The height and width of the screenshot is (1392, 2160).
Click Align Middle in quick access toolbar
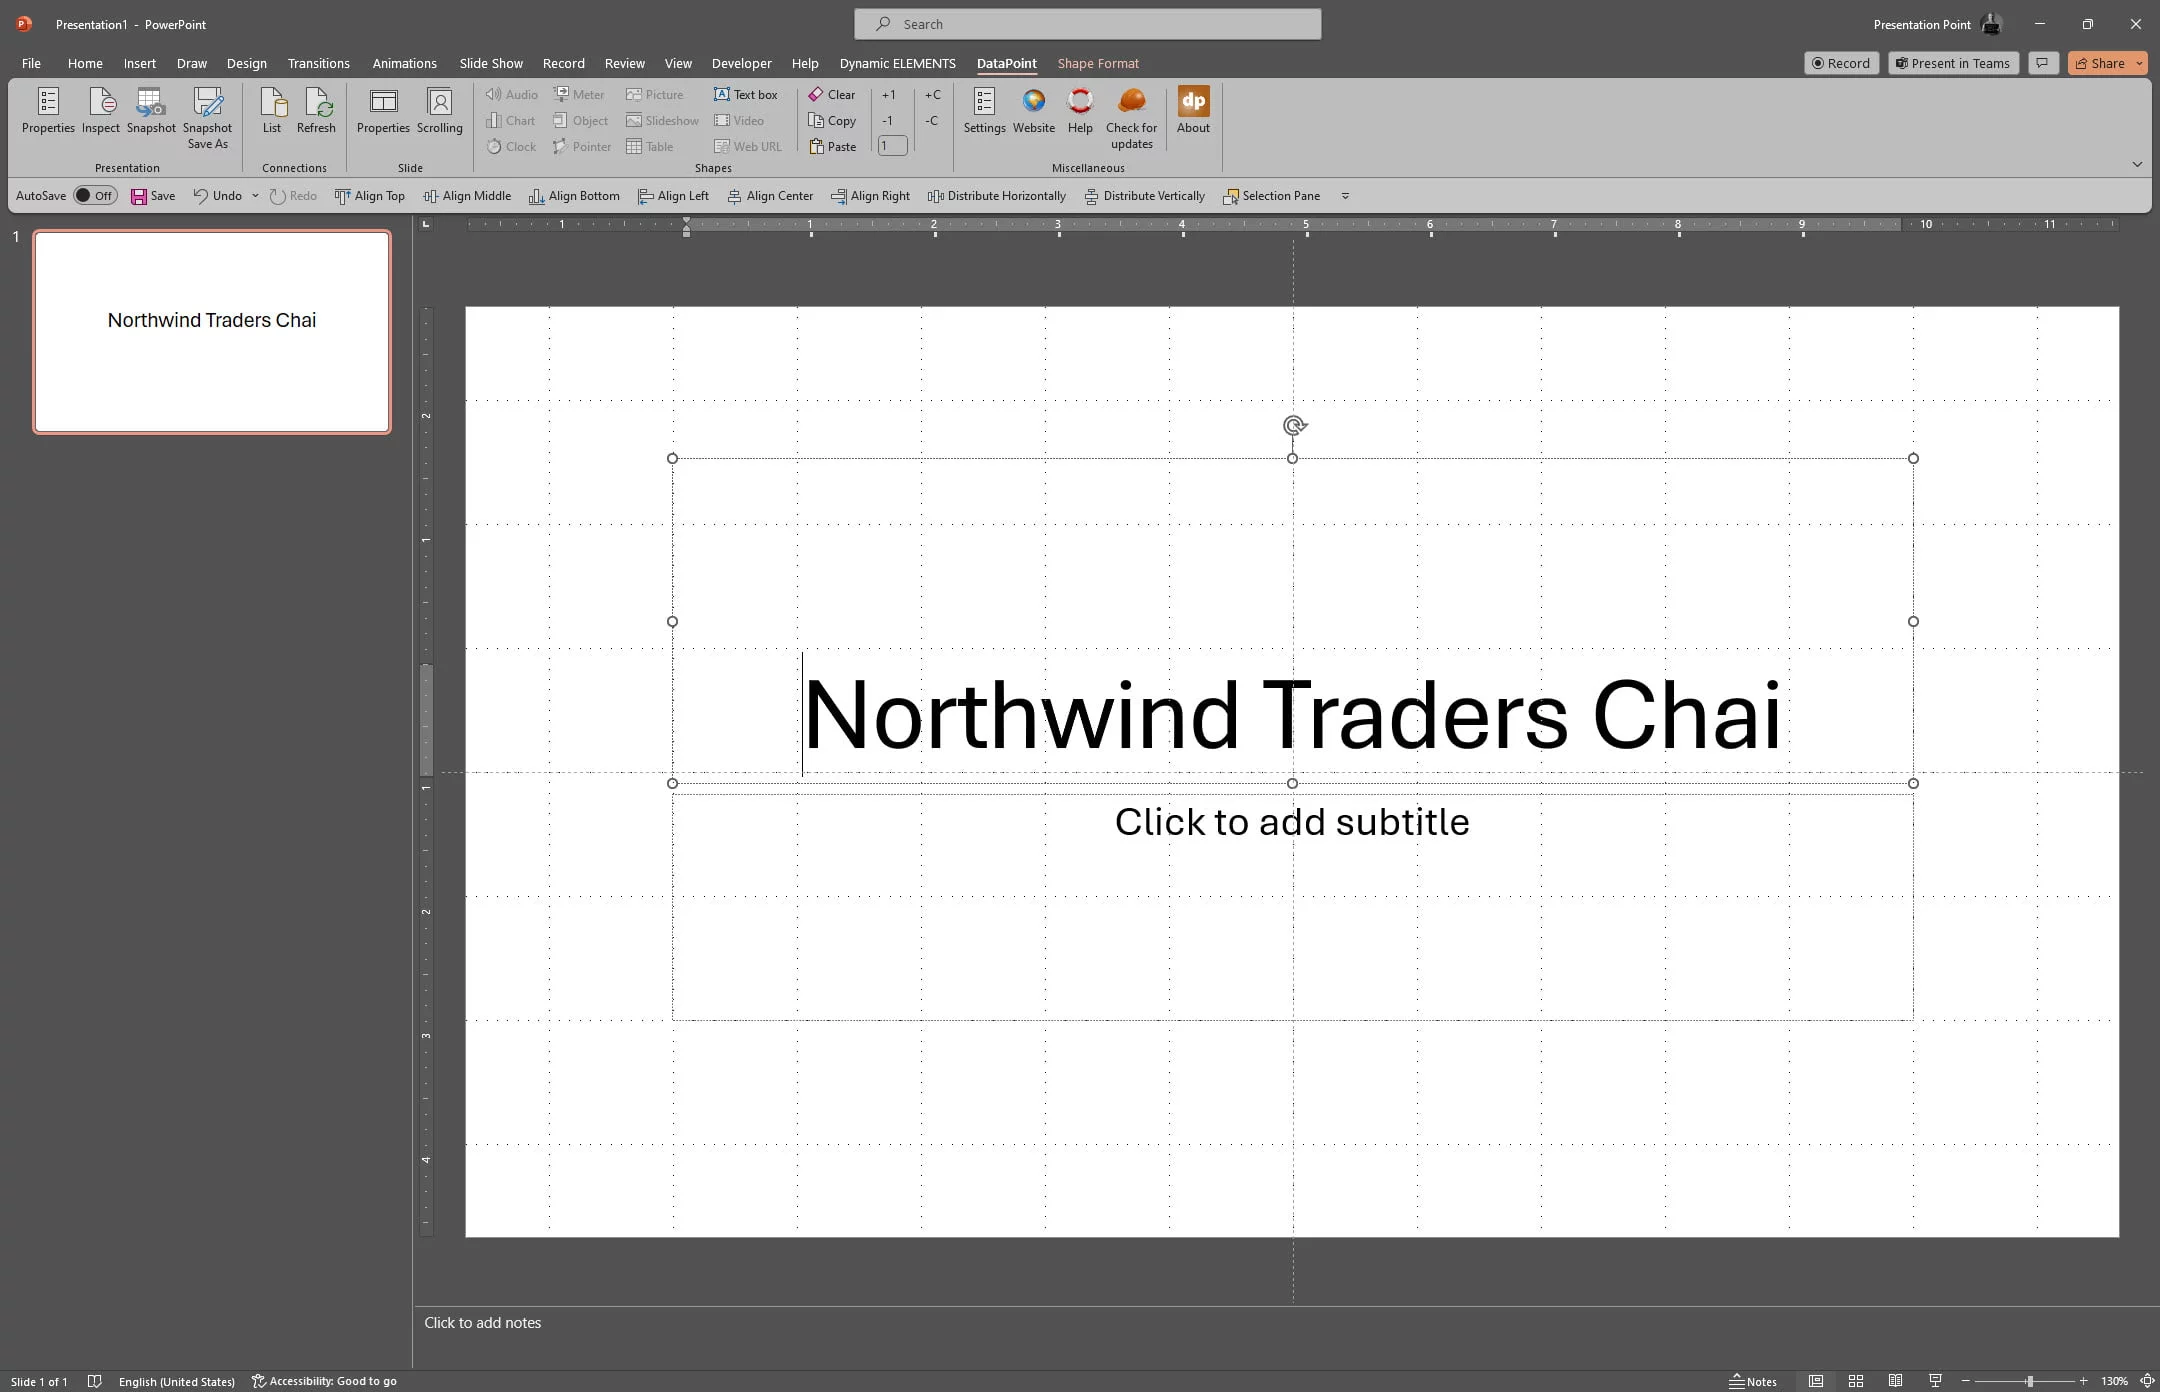pyautogui.click(x=467, y=196)
